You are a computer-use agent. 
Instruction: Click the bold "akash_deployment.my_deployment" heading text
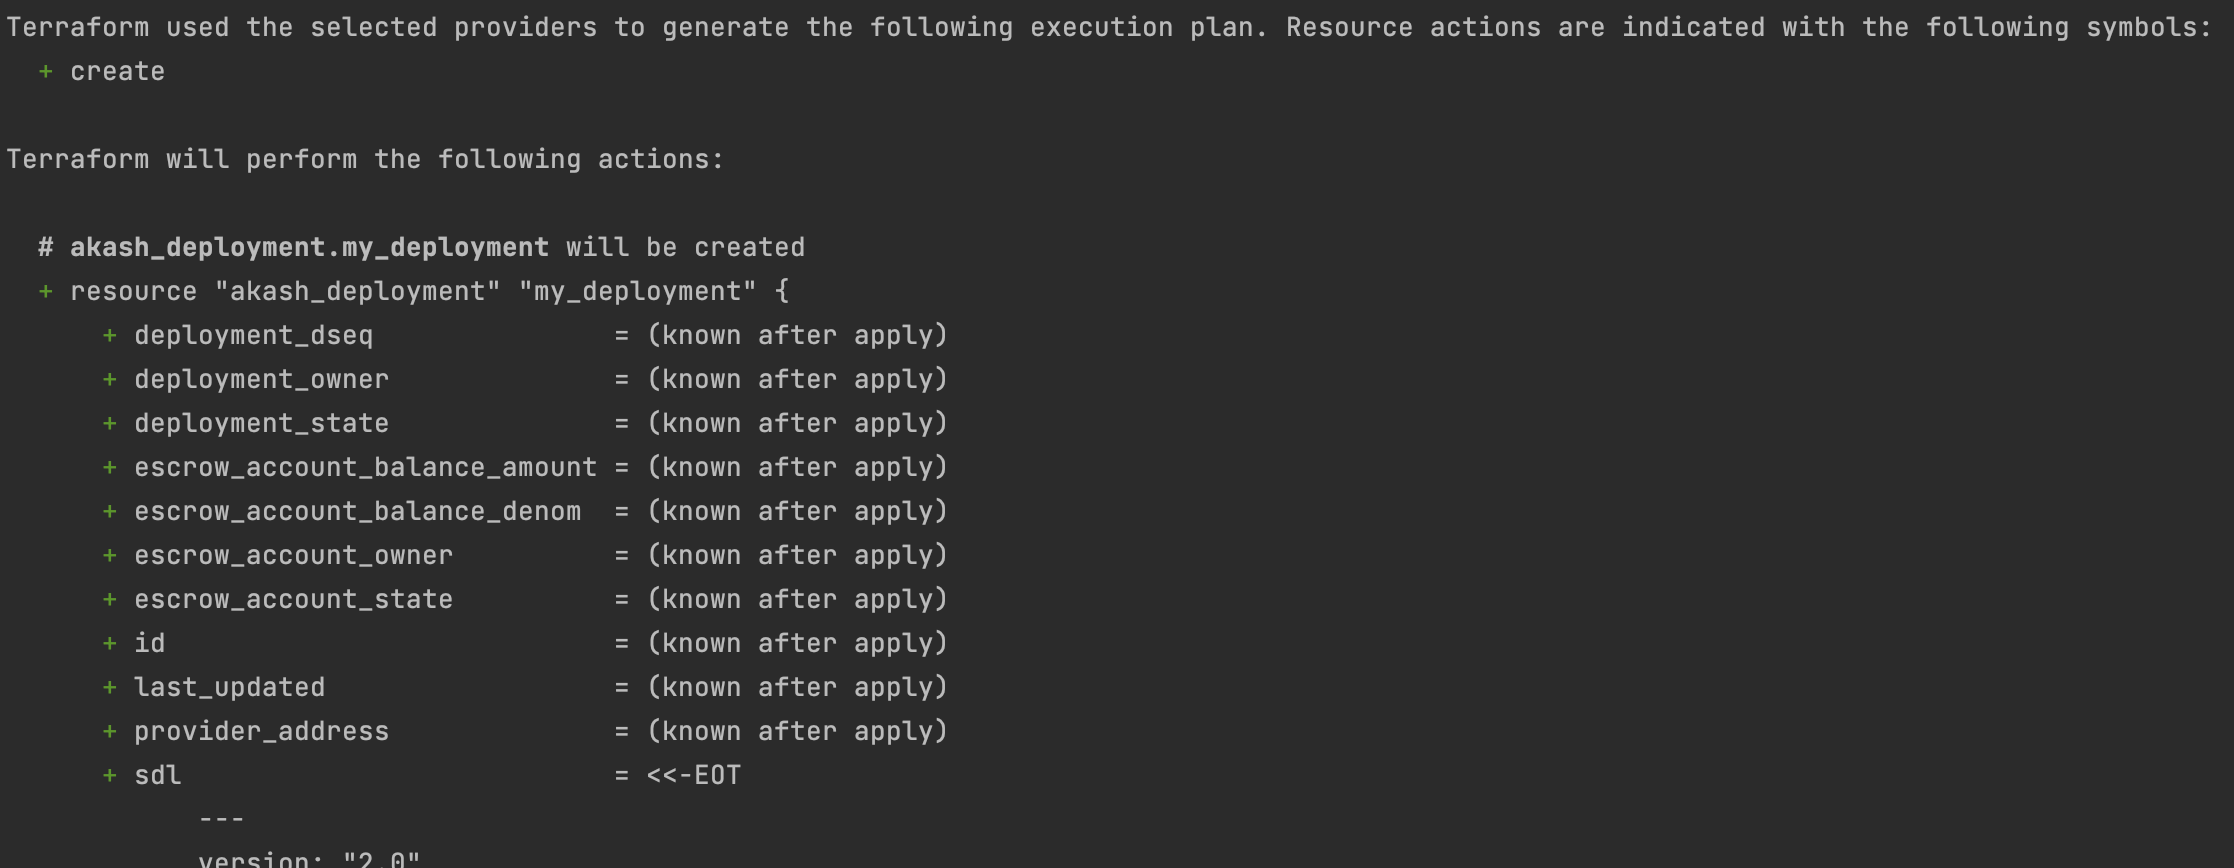309,248
